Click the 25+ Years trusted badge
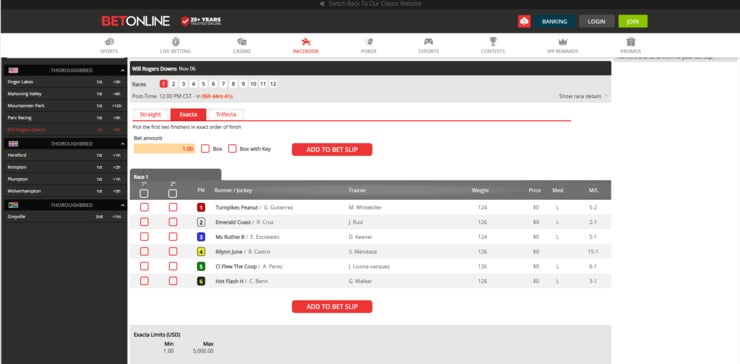 [201, 21]
